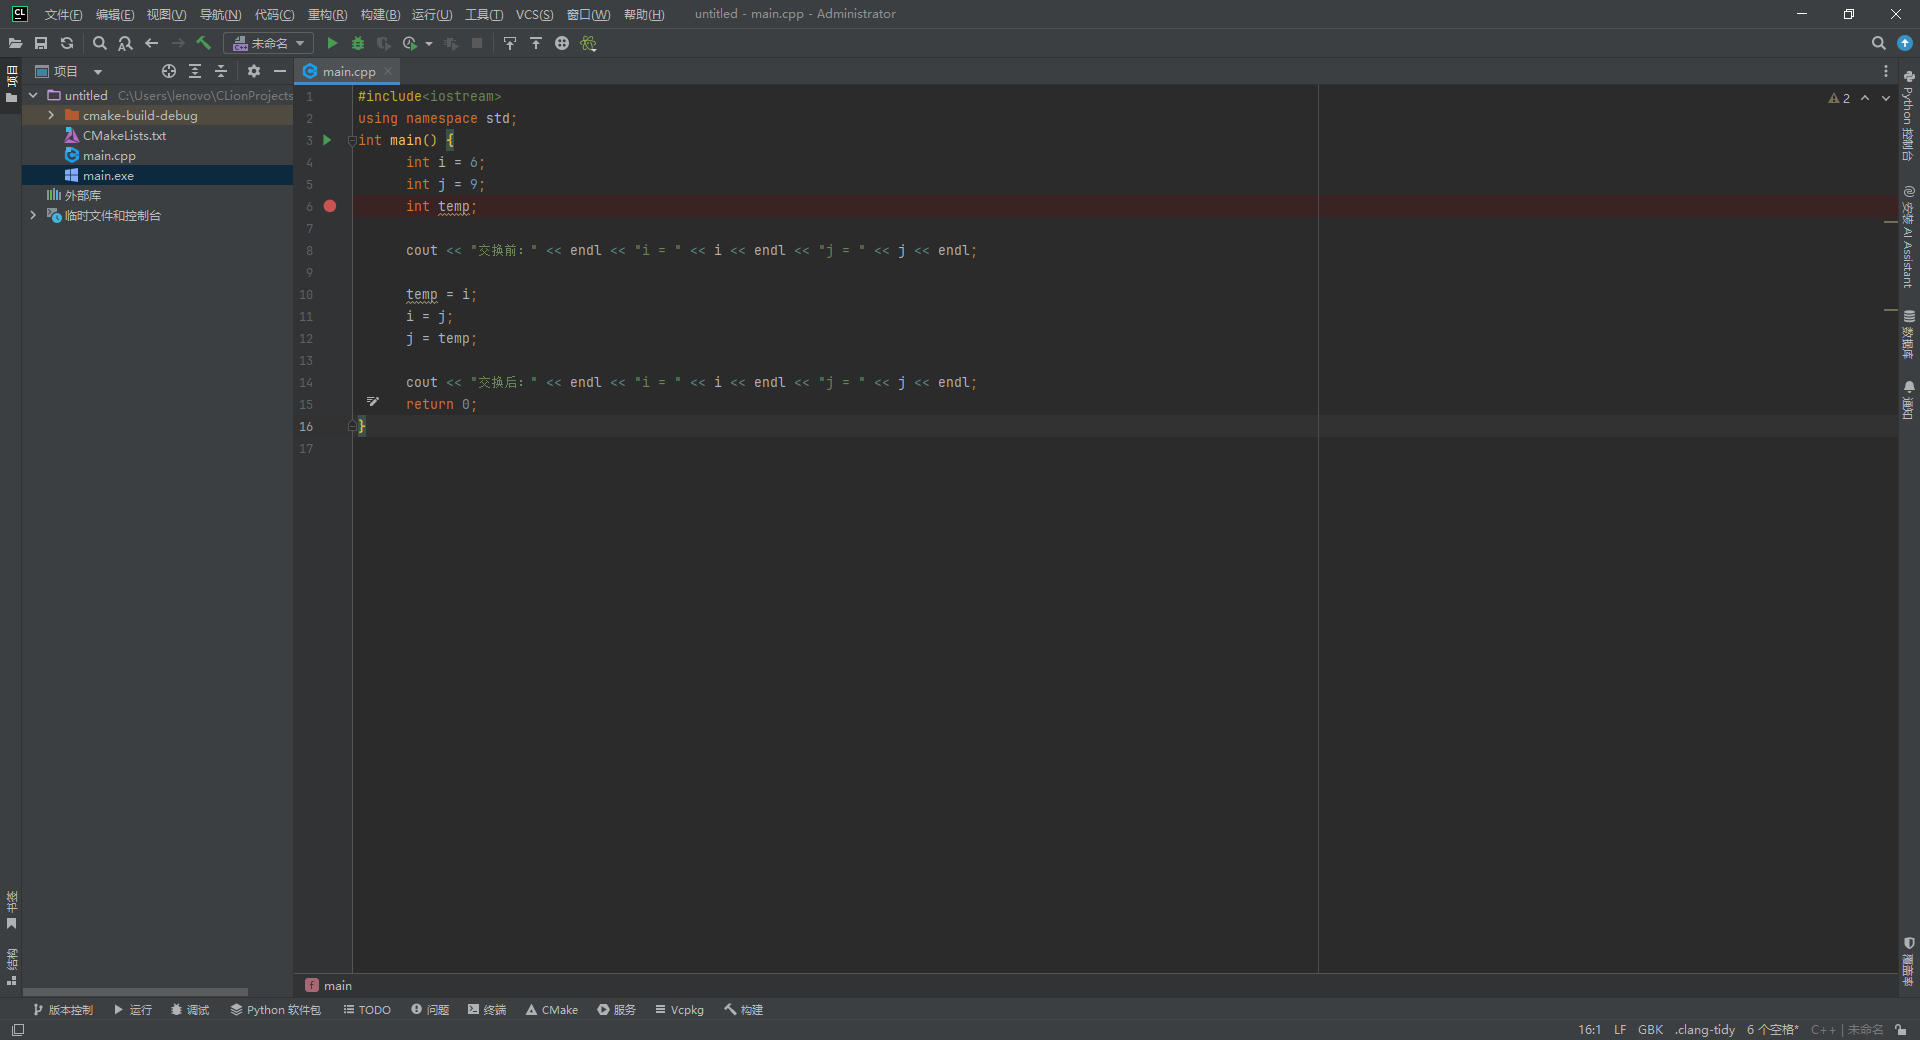The image size is (1920, 1040).
Task: Run the program with green play icon
Action: (332, 43)
